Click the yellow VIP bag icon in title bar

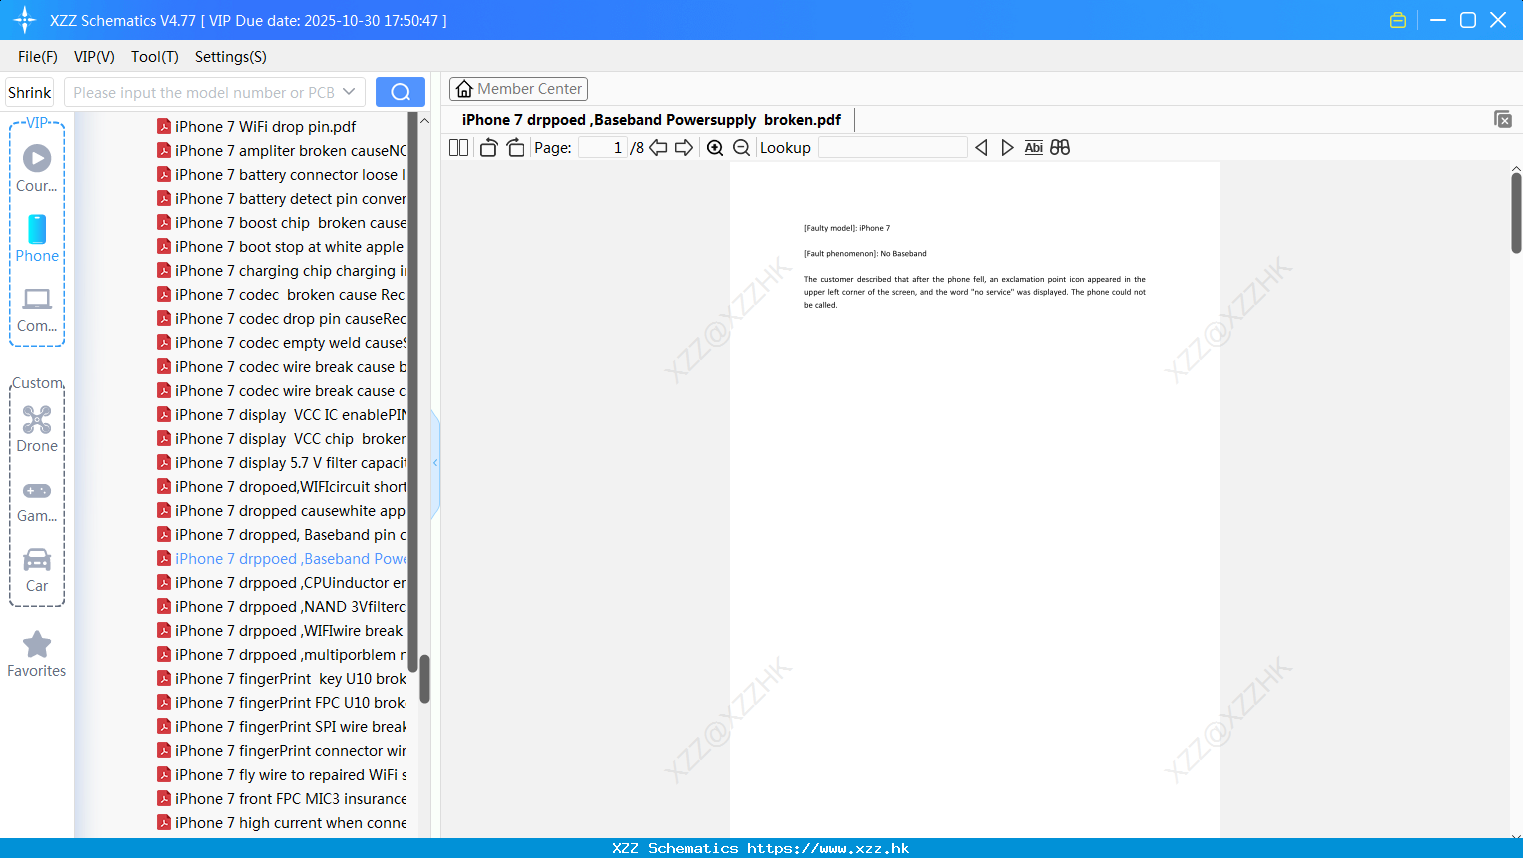click(1398, 20)
